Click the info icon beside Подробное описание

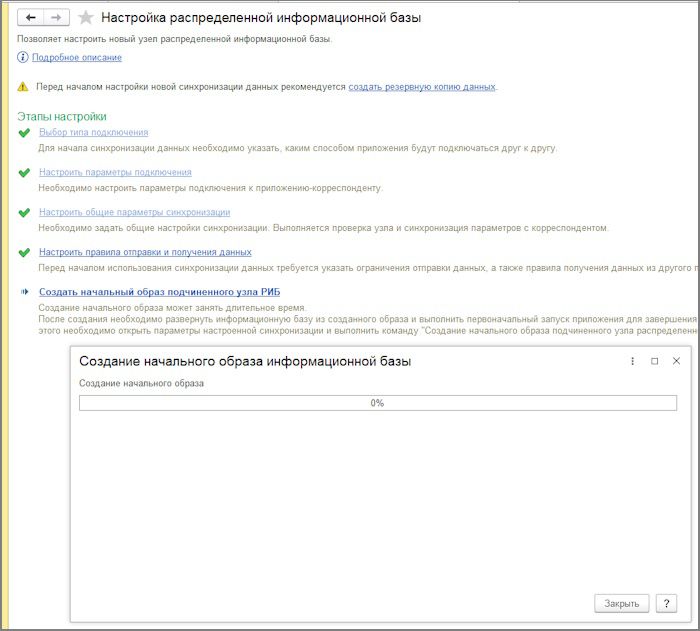click(x=22, y=57)
